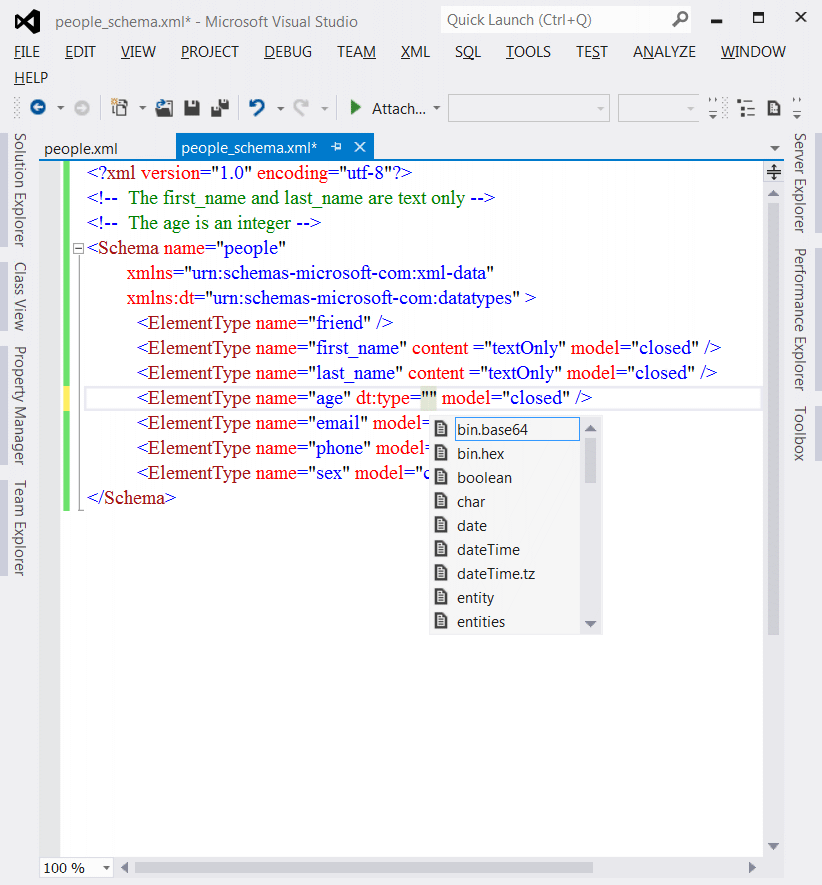Click the IntelliSense list scrollbar thumb
The width and height of the screenshot is (822, 885).
[591, 461]
